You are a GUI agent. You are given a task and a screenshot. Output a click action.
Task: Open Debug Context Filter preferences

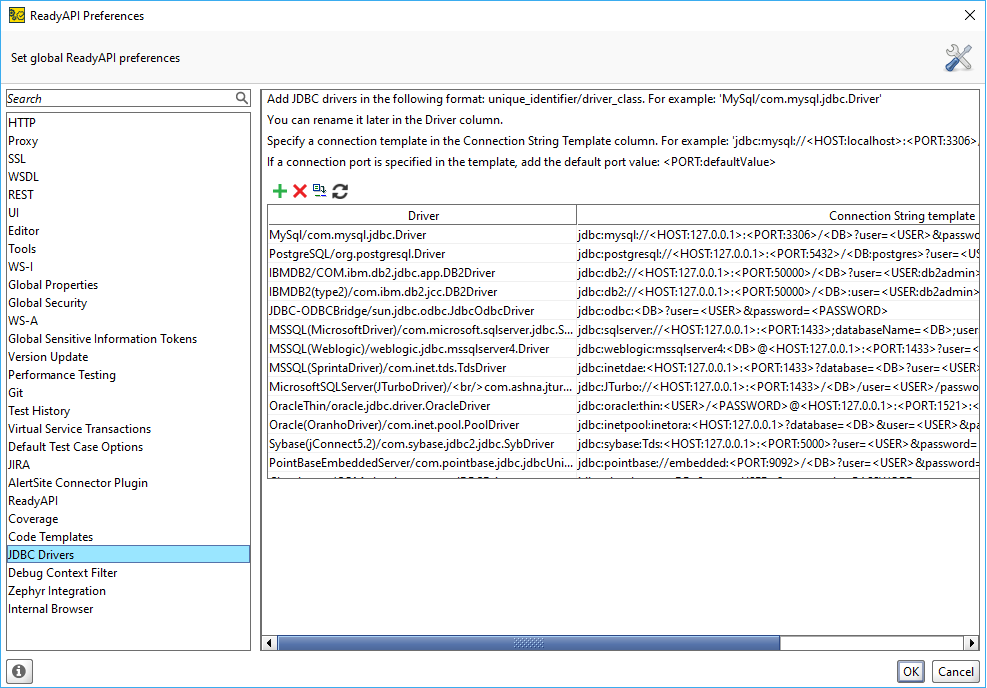point(128,573)
